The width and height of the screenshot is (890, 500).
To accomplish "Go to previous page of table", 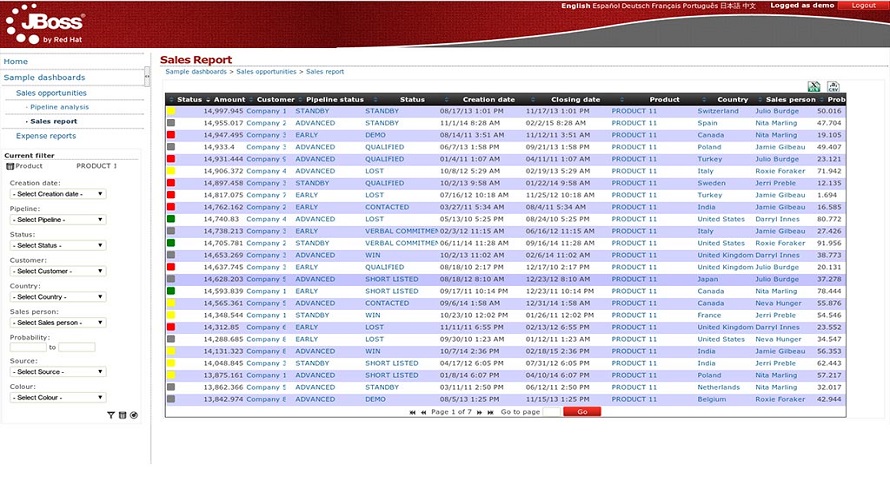I will pos(423,413).
